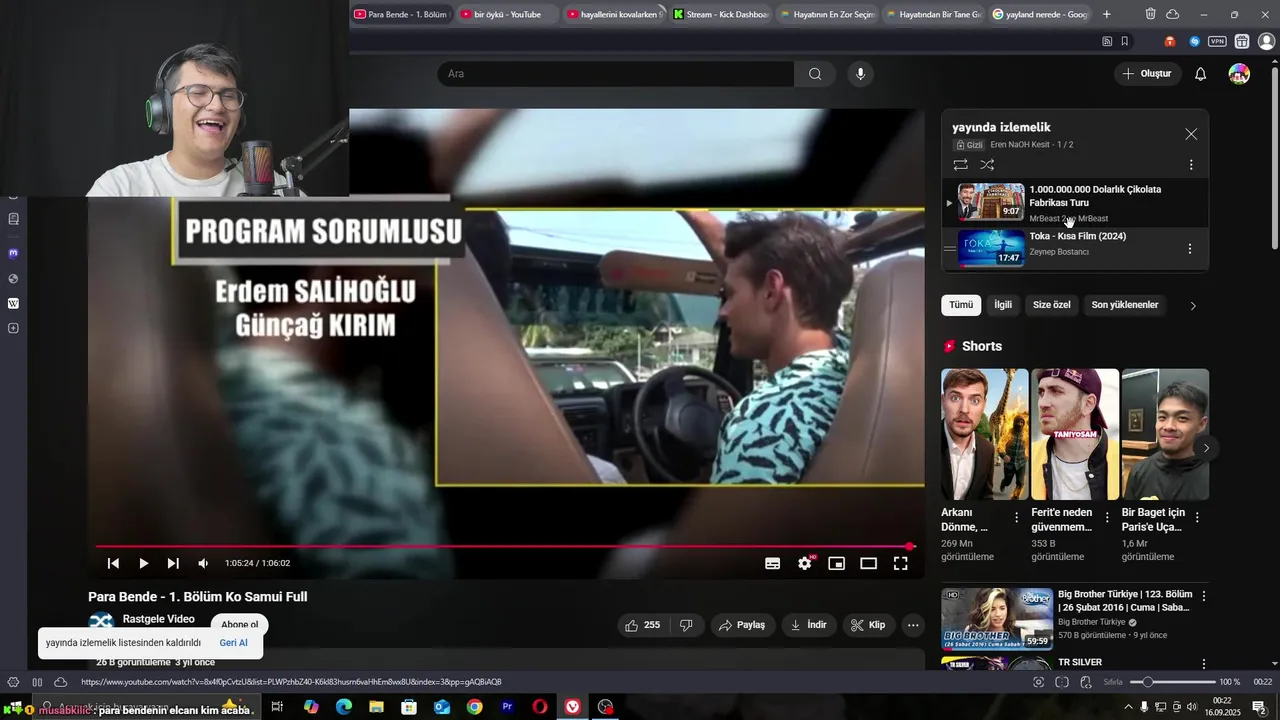Enter fullscreen mode
Image resolution: width=1280 pixels, height=720 pixels.
pyautogui.click(x=901, y=563)
